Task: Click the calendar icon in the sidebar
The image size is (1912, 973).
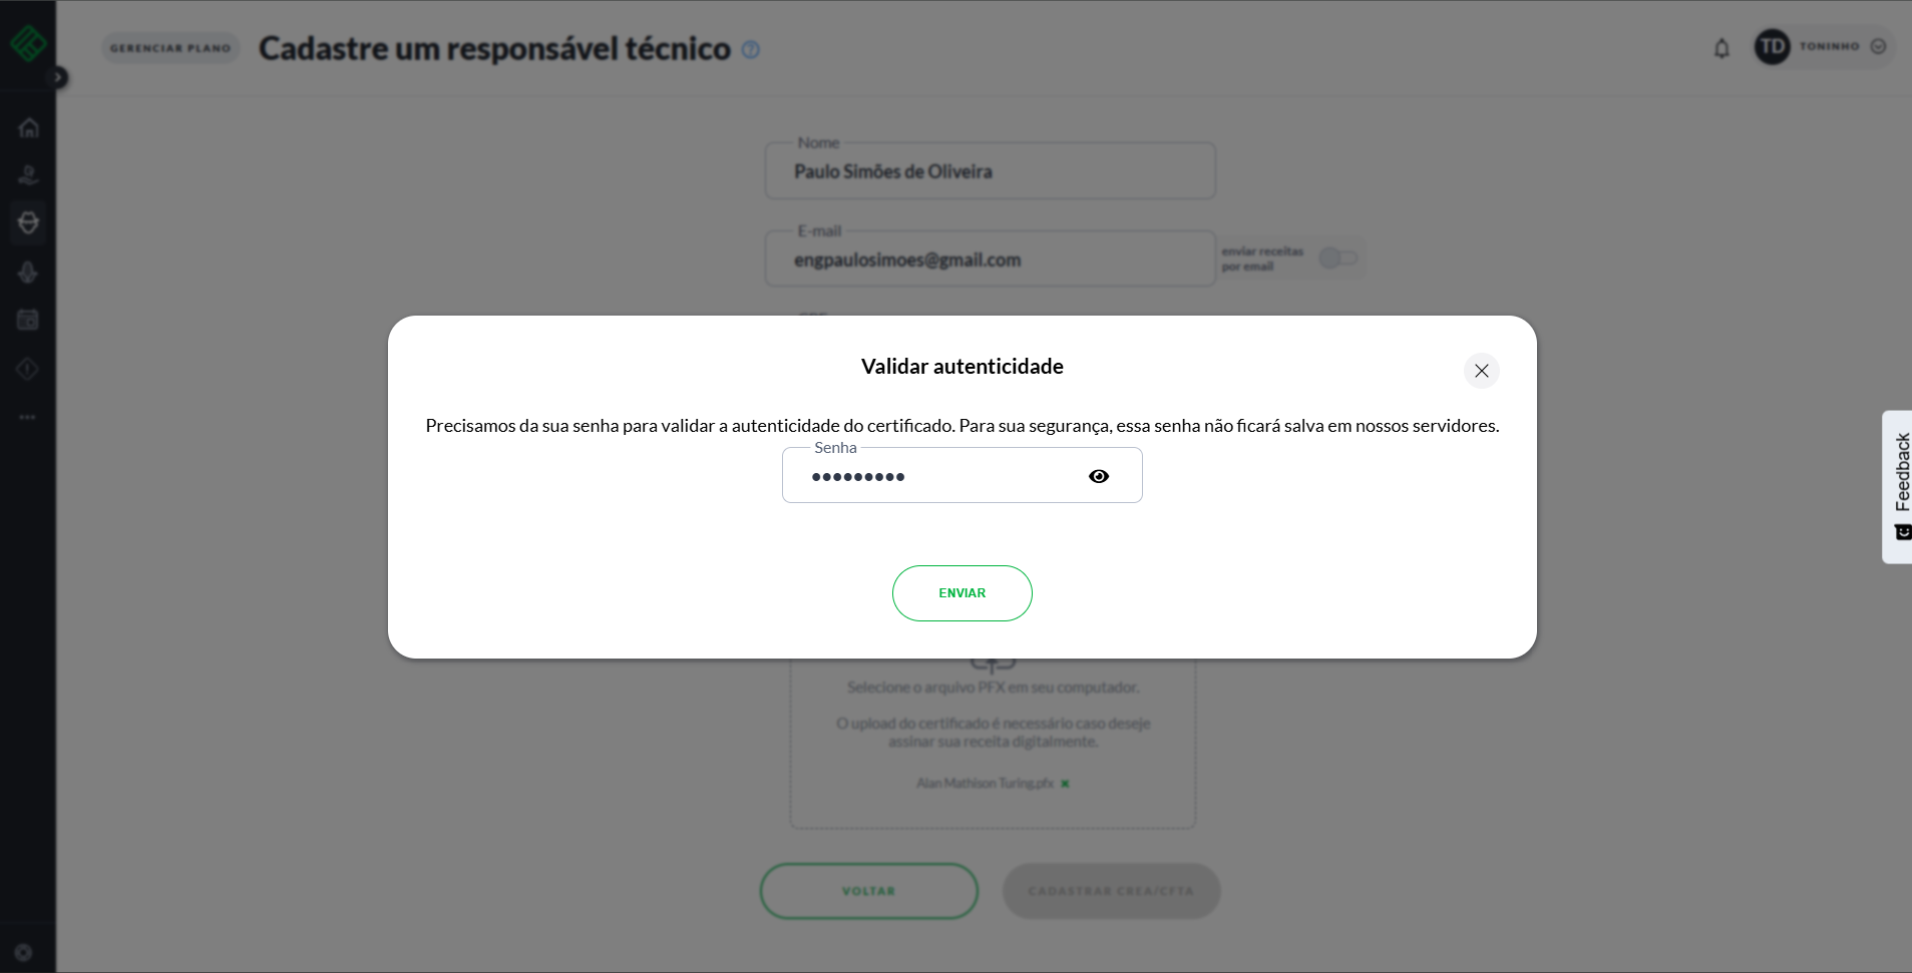Action: click(28, 320)
